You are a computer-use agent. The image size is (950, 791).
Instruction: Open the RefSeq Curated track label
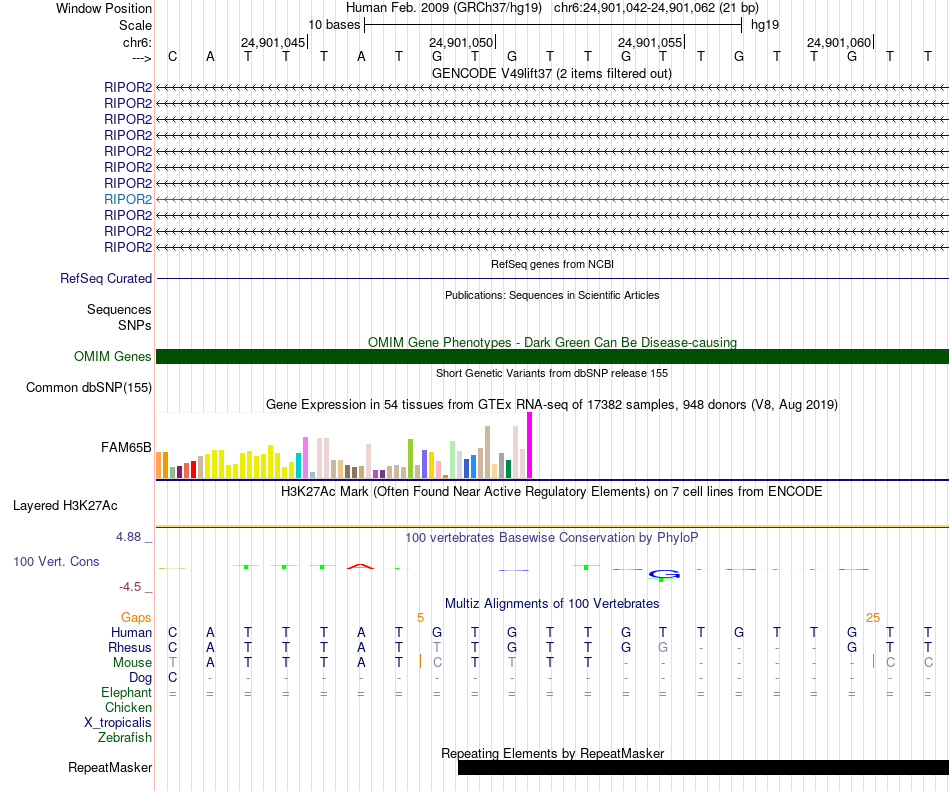pos(106,279)
